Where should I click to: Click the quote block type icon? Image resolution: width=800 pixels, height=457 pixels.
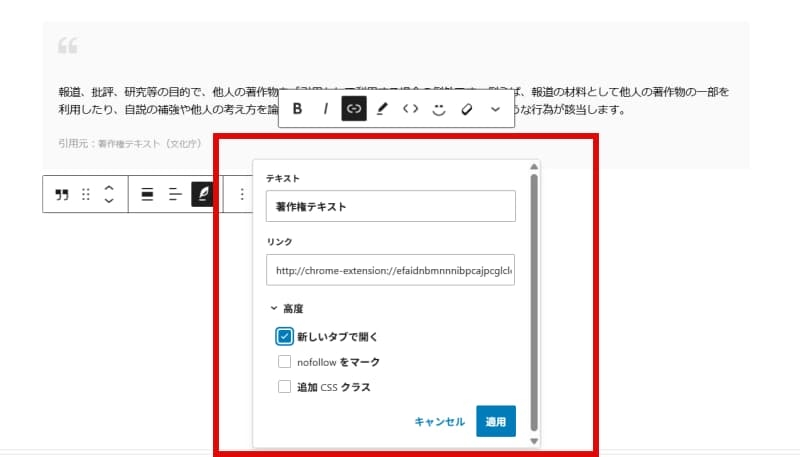point(62,194)
